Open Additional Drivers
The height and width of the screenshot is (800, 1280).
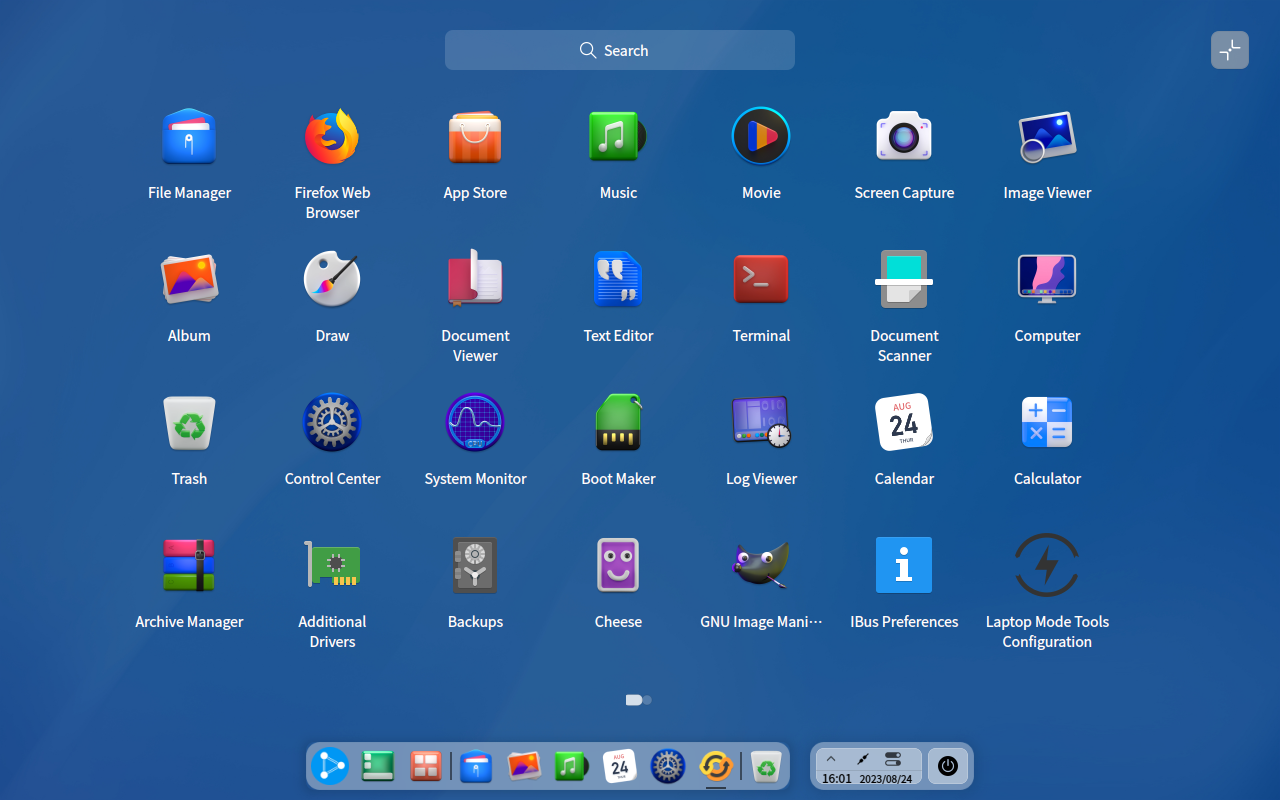[332, 565]
